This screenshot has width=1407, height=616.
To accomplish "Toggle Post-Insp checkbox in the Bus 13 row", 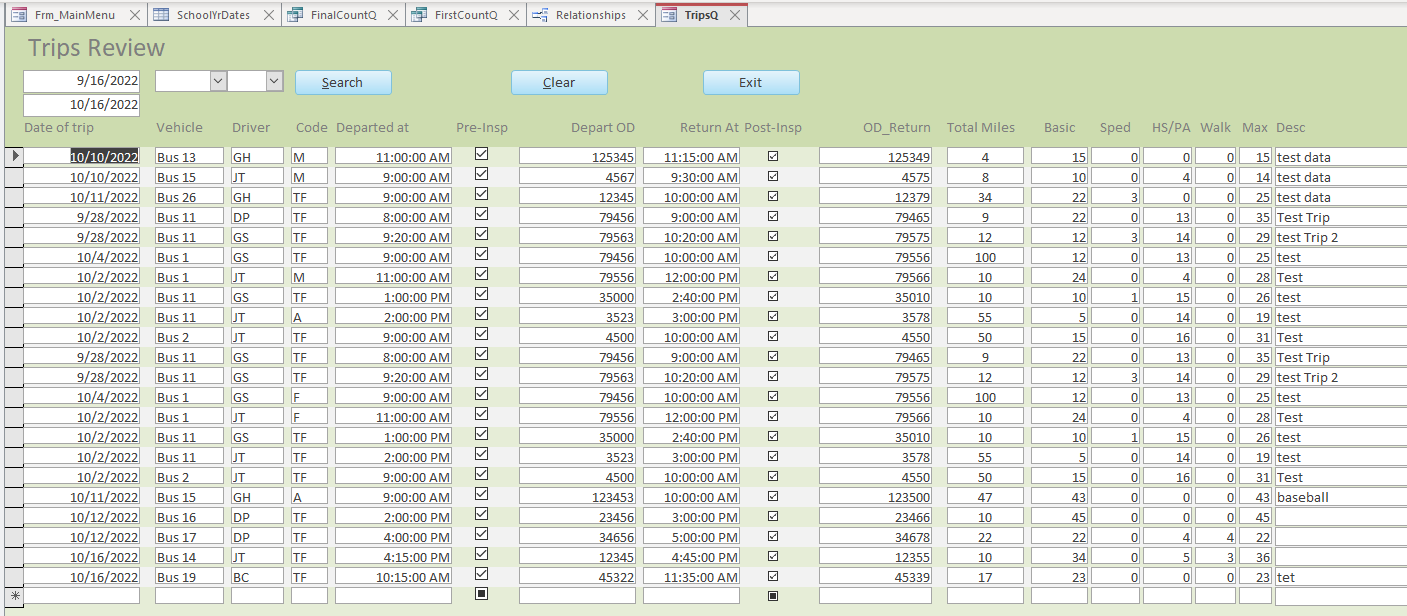I will tap(773, 156).
